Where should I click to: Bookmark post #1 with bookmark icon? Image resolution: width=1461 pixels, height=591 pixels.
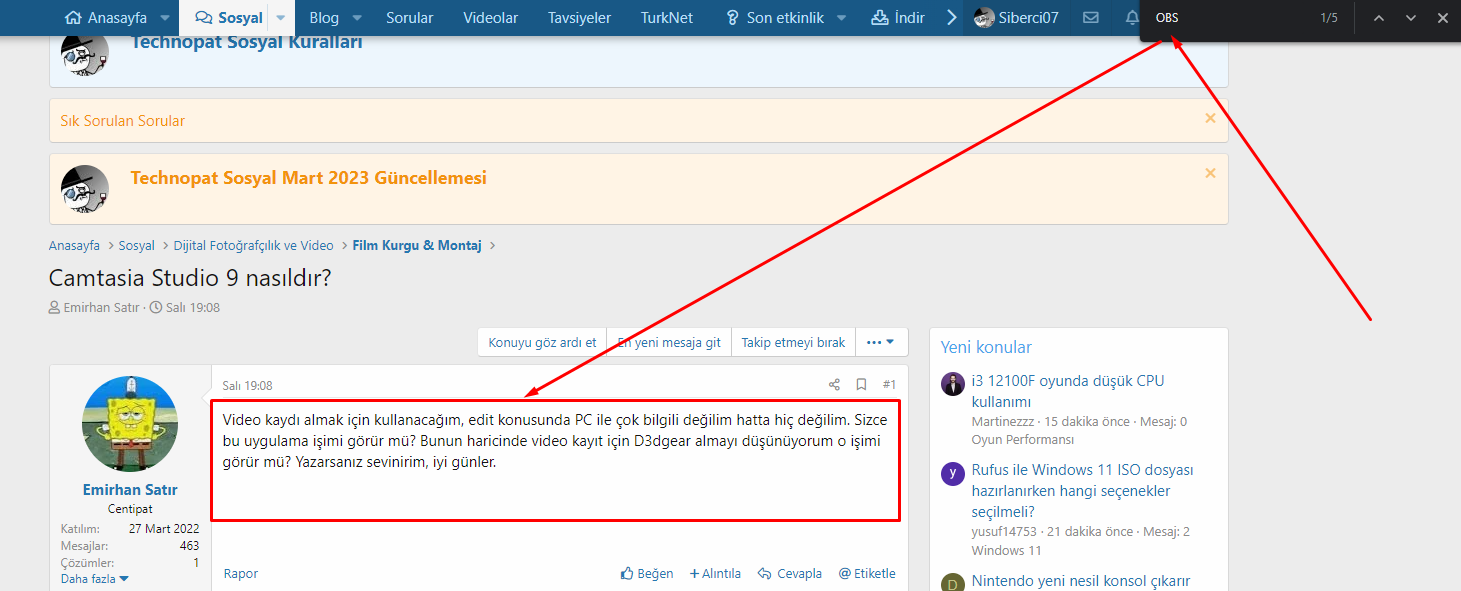861,384
